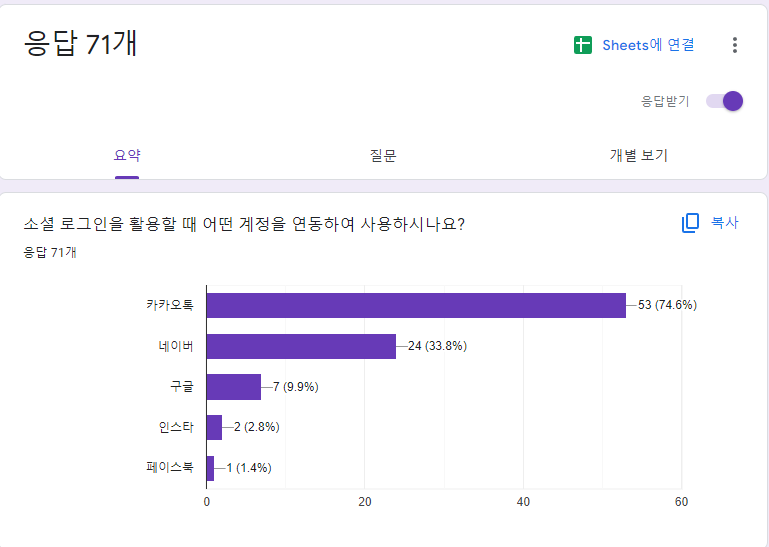
Task: Click the 복사 button label
Action: point(724,223)
